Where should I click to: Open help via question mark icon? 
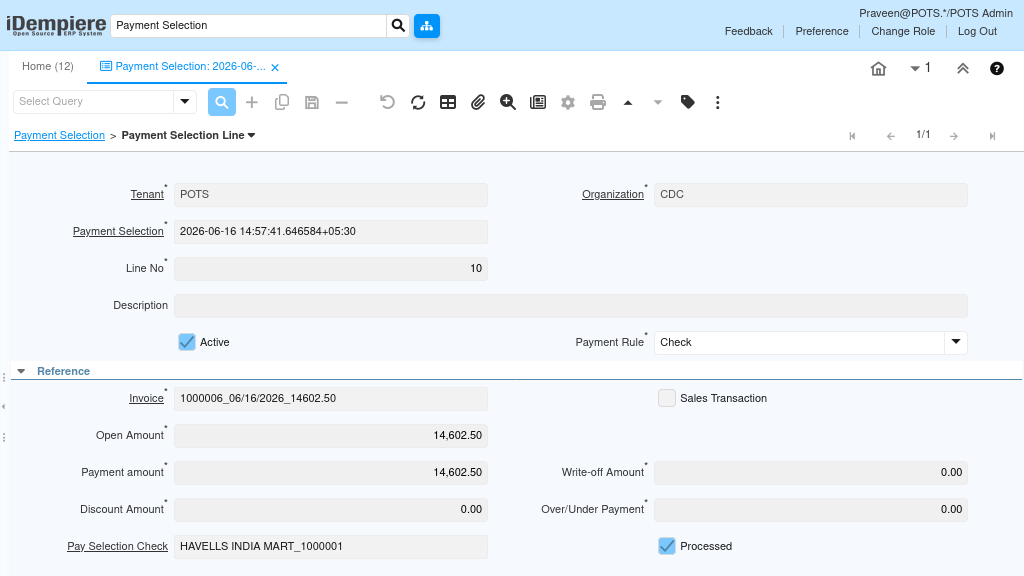tap(997, 69)
